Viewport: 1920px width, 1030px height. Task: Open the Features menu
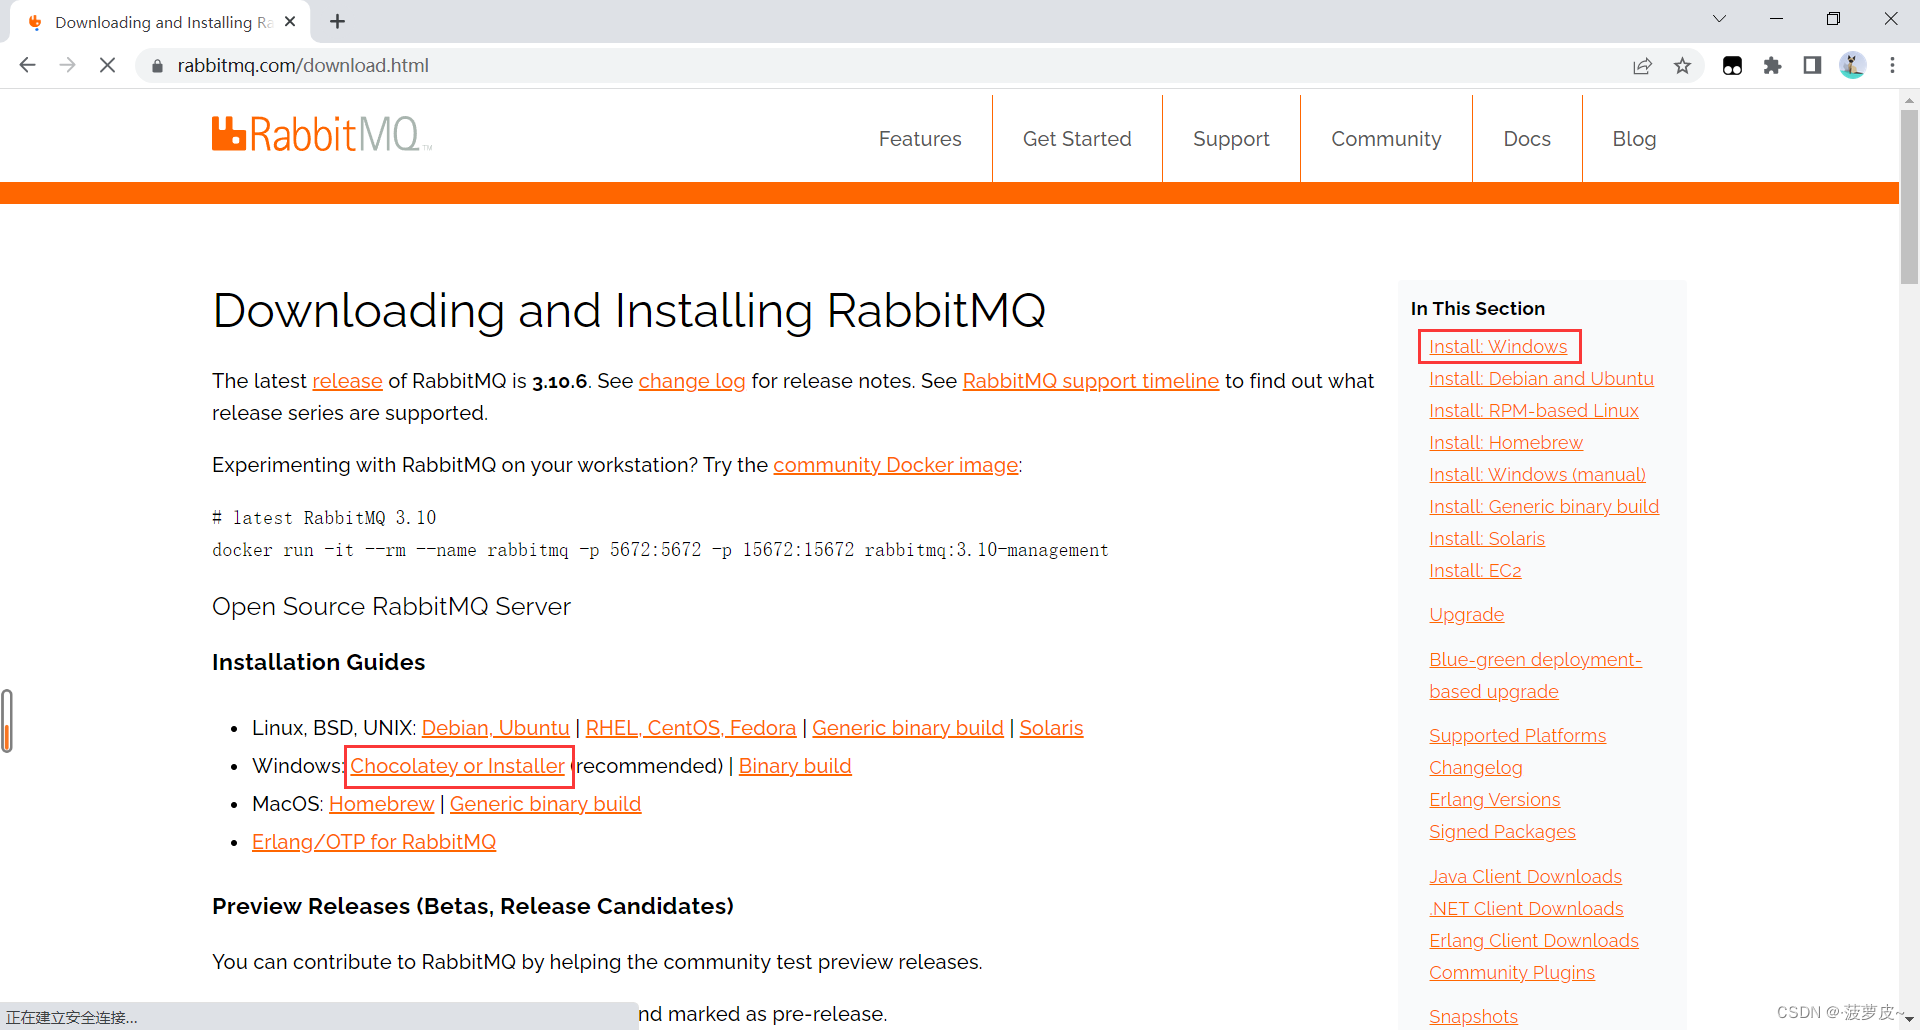[920, 139]
